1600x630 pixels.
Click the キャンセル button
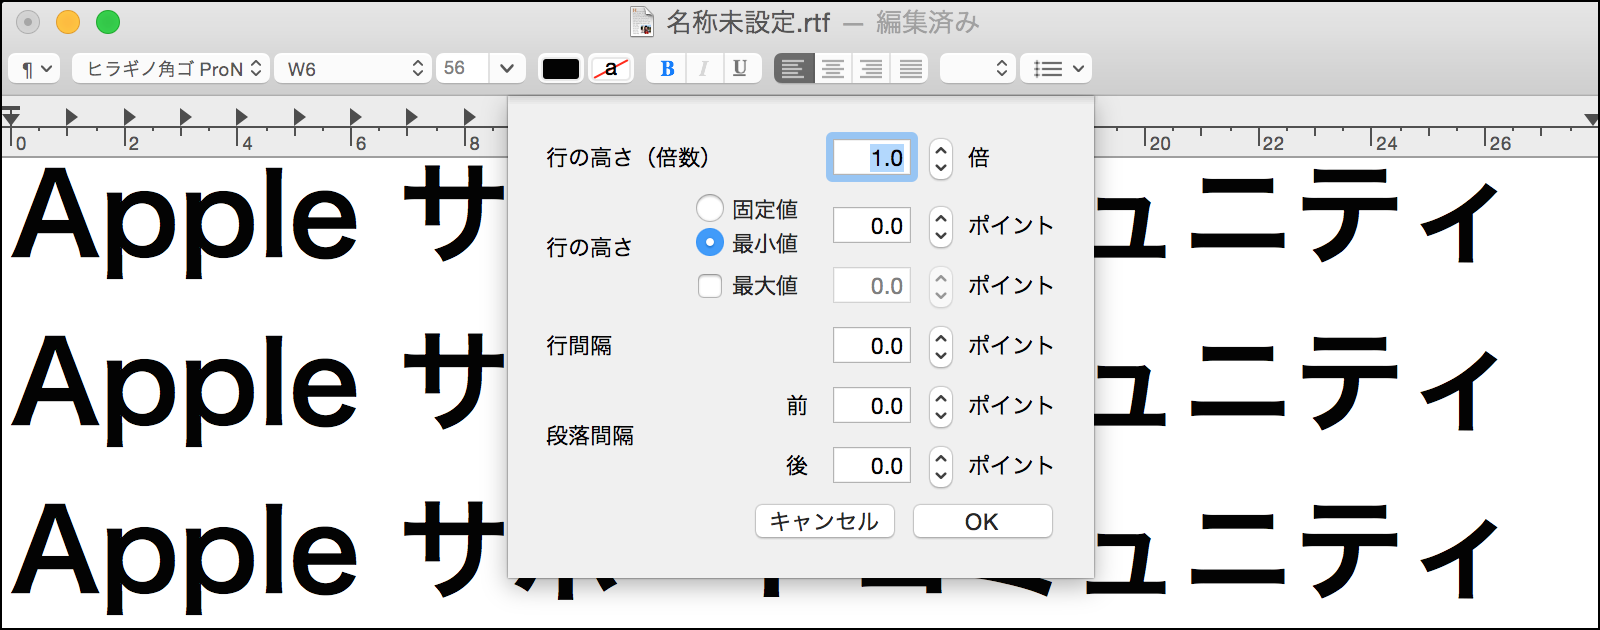[x=825, y=521]
